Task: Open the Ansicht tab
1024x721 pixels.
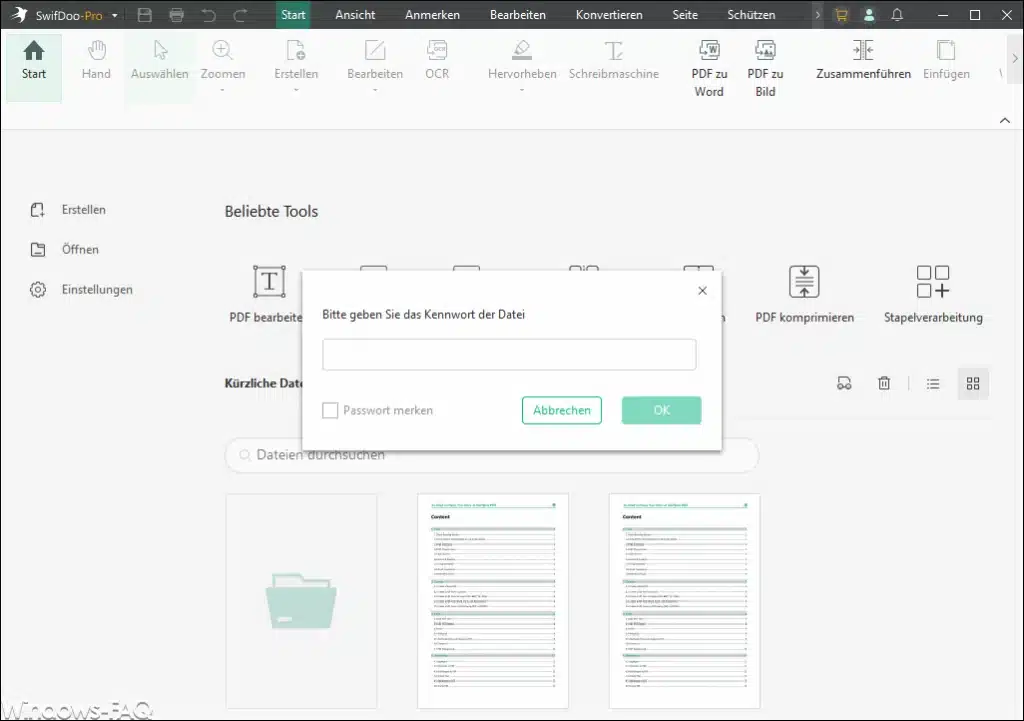Action: [355, 14]
